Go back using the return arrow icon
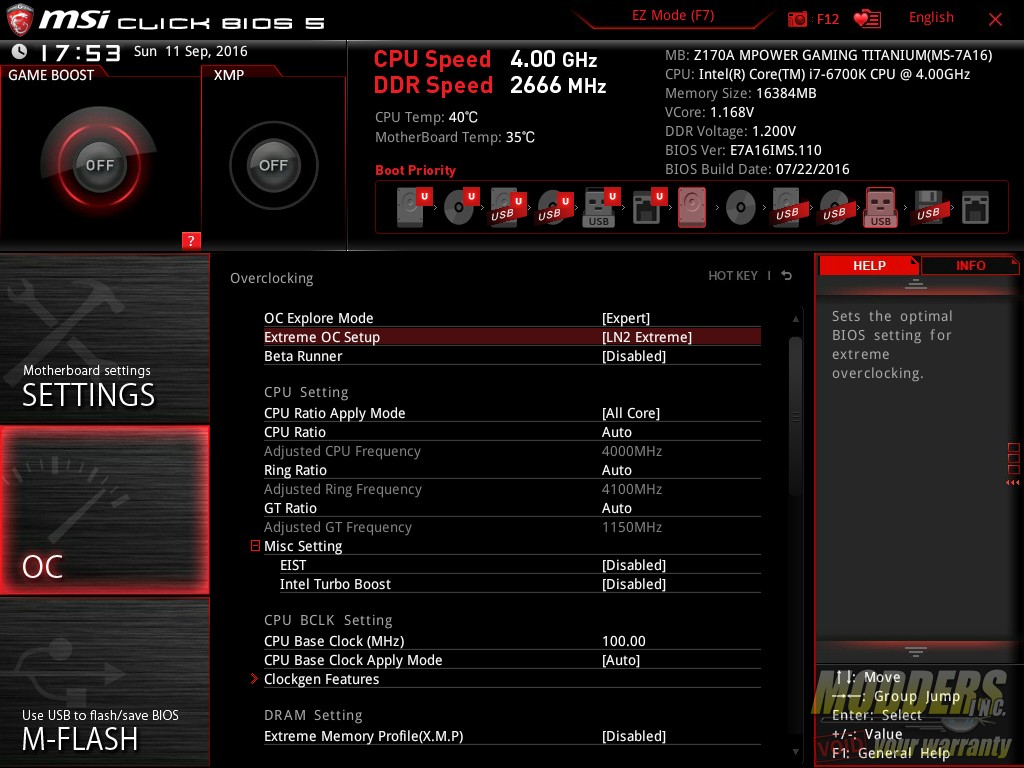The image size is (1024, 768). (x=787, y=276)
